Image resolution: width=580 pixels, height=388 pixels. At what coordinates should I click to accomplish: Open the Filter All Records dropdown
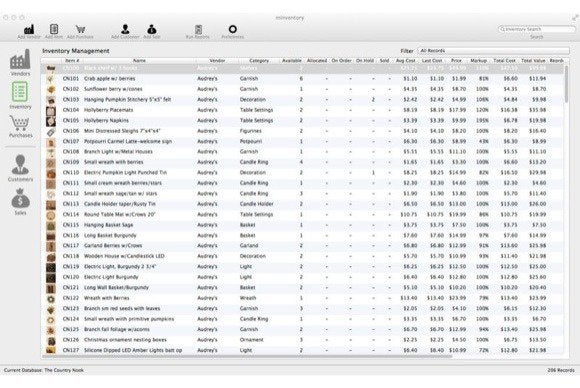point(493,51)
